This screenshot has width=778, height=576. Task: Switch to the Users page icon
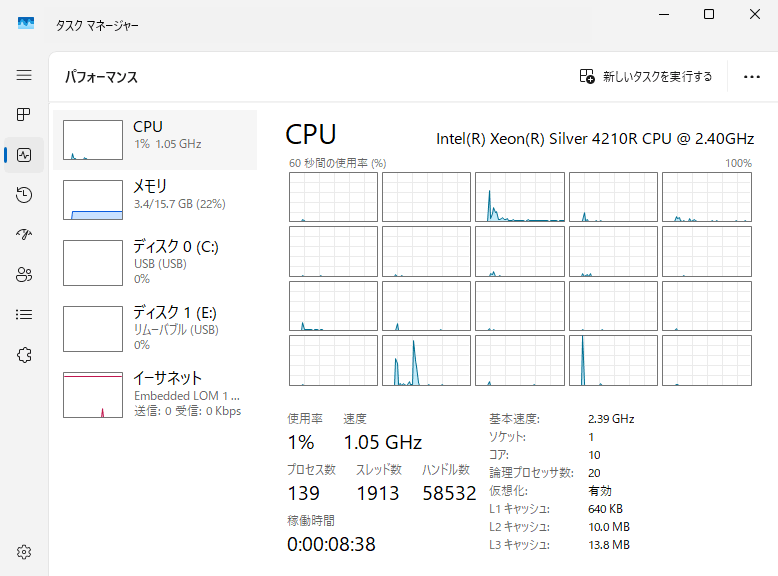click(x=24, y=274)
